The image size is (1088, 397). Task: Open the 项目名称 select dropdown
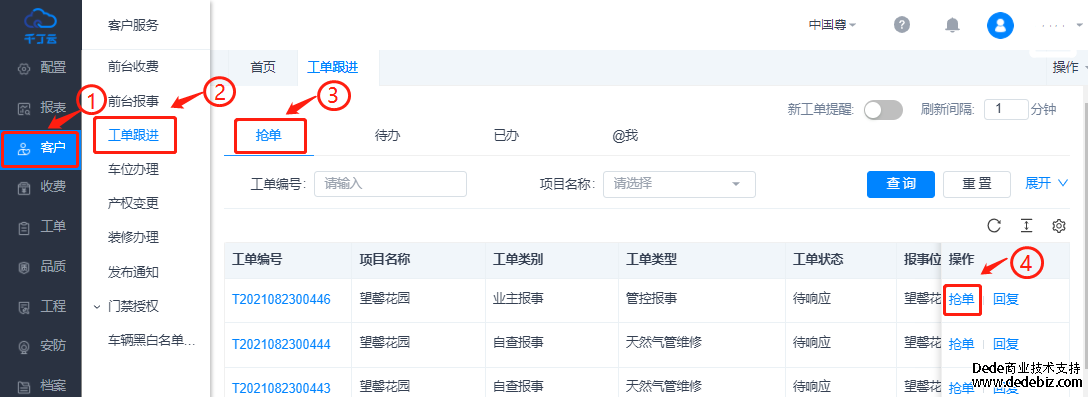pyautogui.click(x=679, y=184)
